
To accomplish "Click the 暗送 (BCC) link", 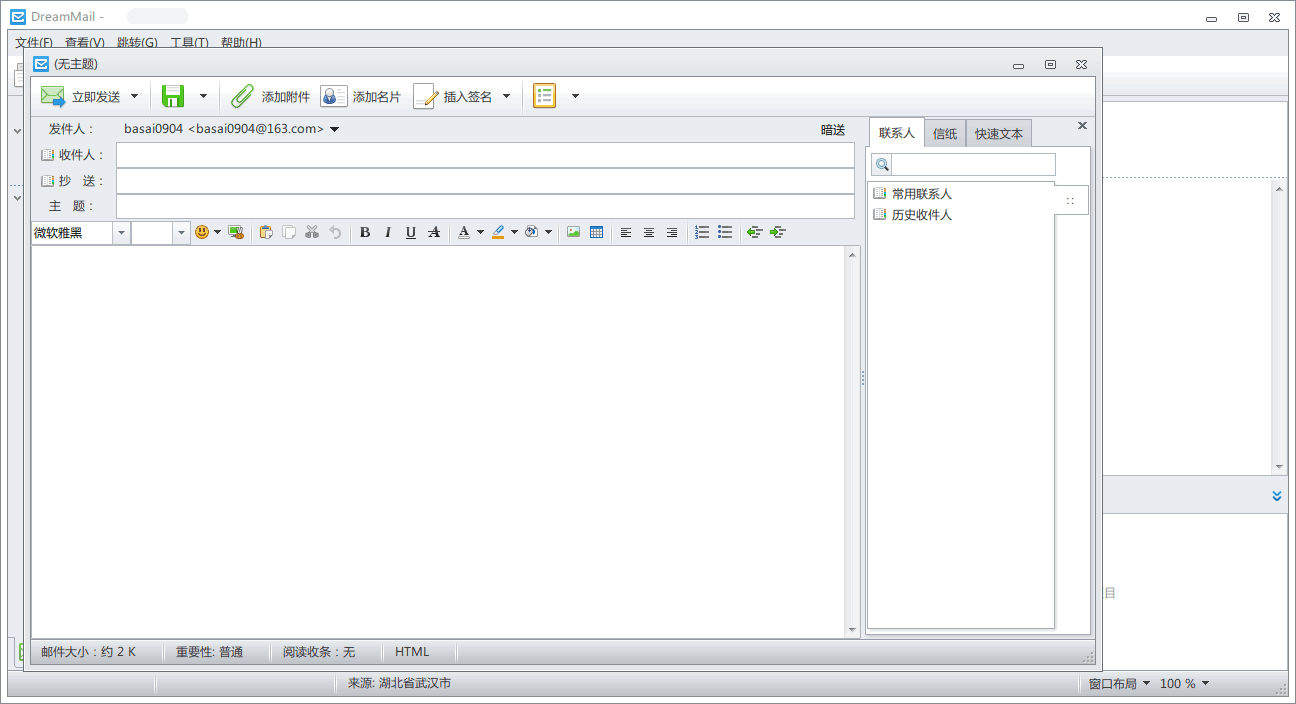I will [x=833, y=130].
